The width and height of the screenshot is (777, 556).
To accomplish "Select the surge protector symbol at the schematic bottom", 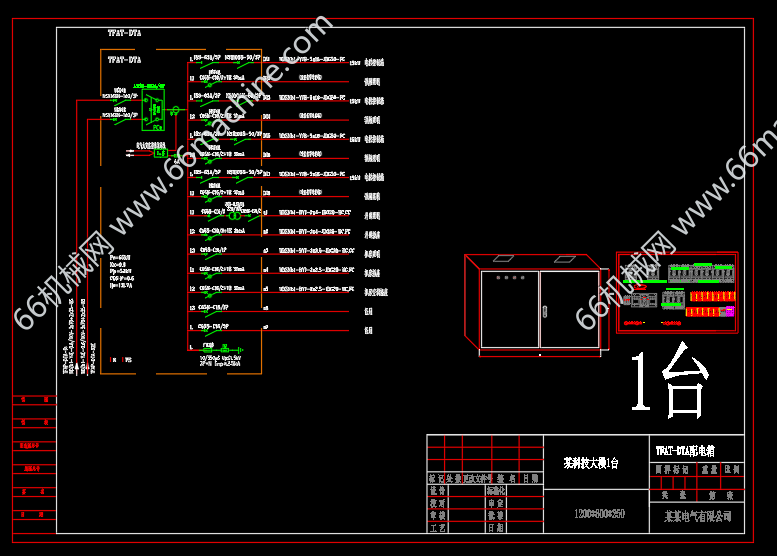I will pos(208,348).
